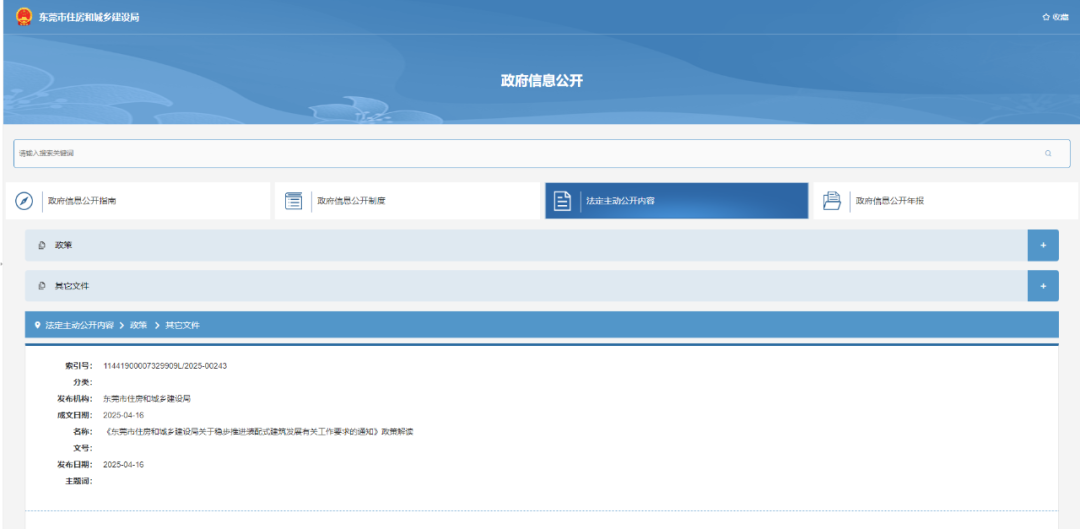
Task: Click the document icon for 法定主动公开内容
Action: (x=563, y=201)
